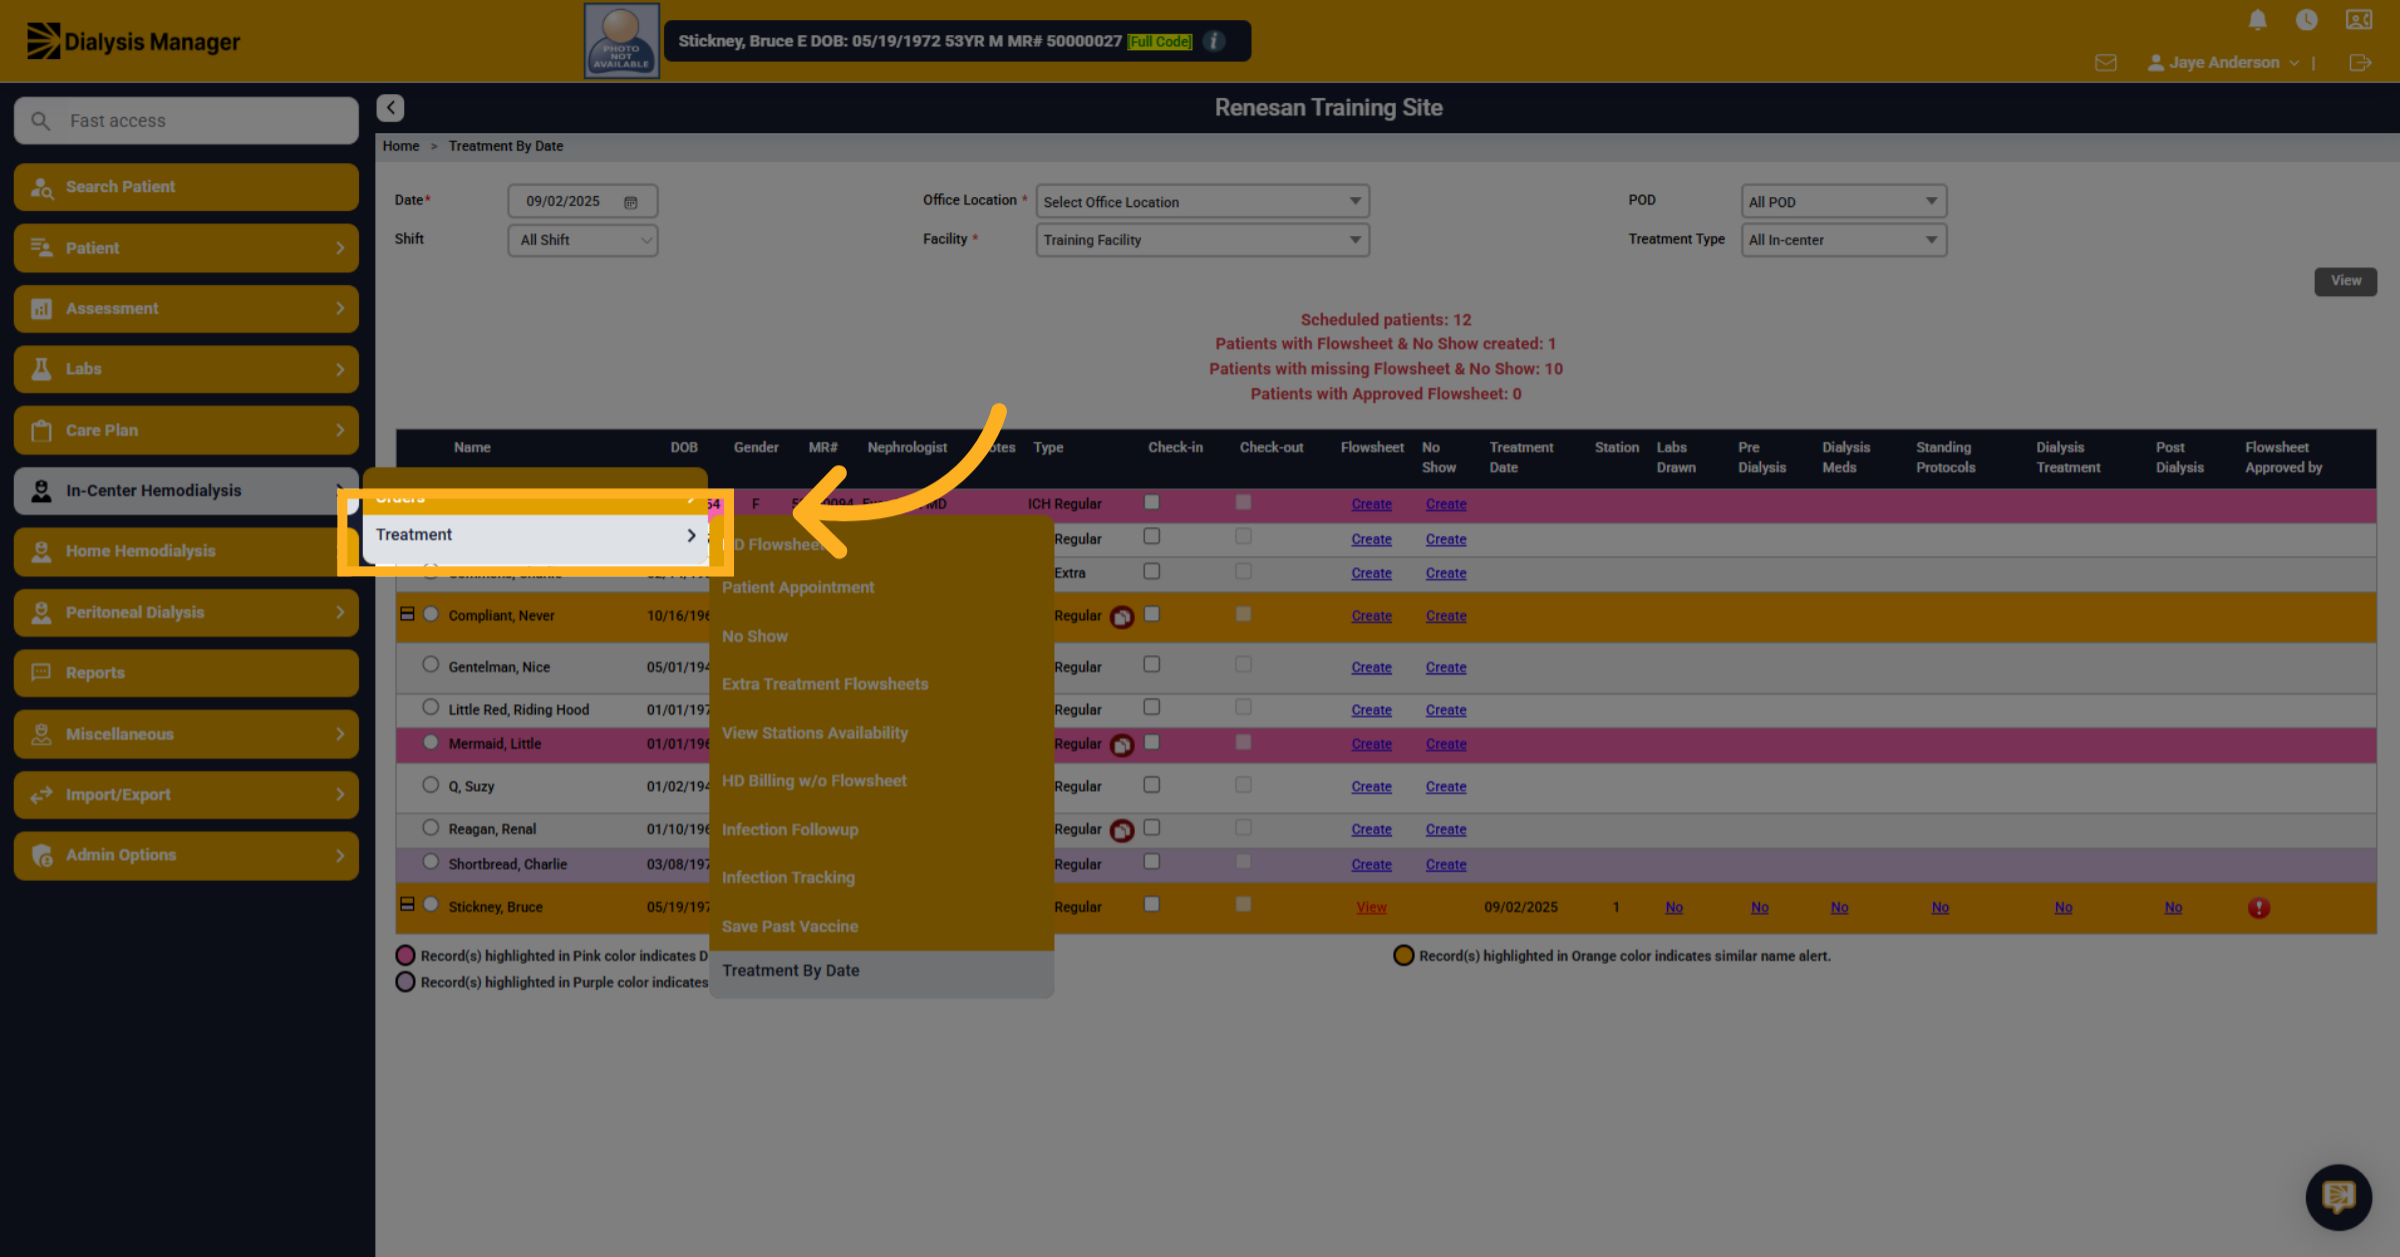Screen dimensions: 2400x1257
Task: Open the clock history icon
Action: click(2307, 20)
